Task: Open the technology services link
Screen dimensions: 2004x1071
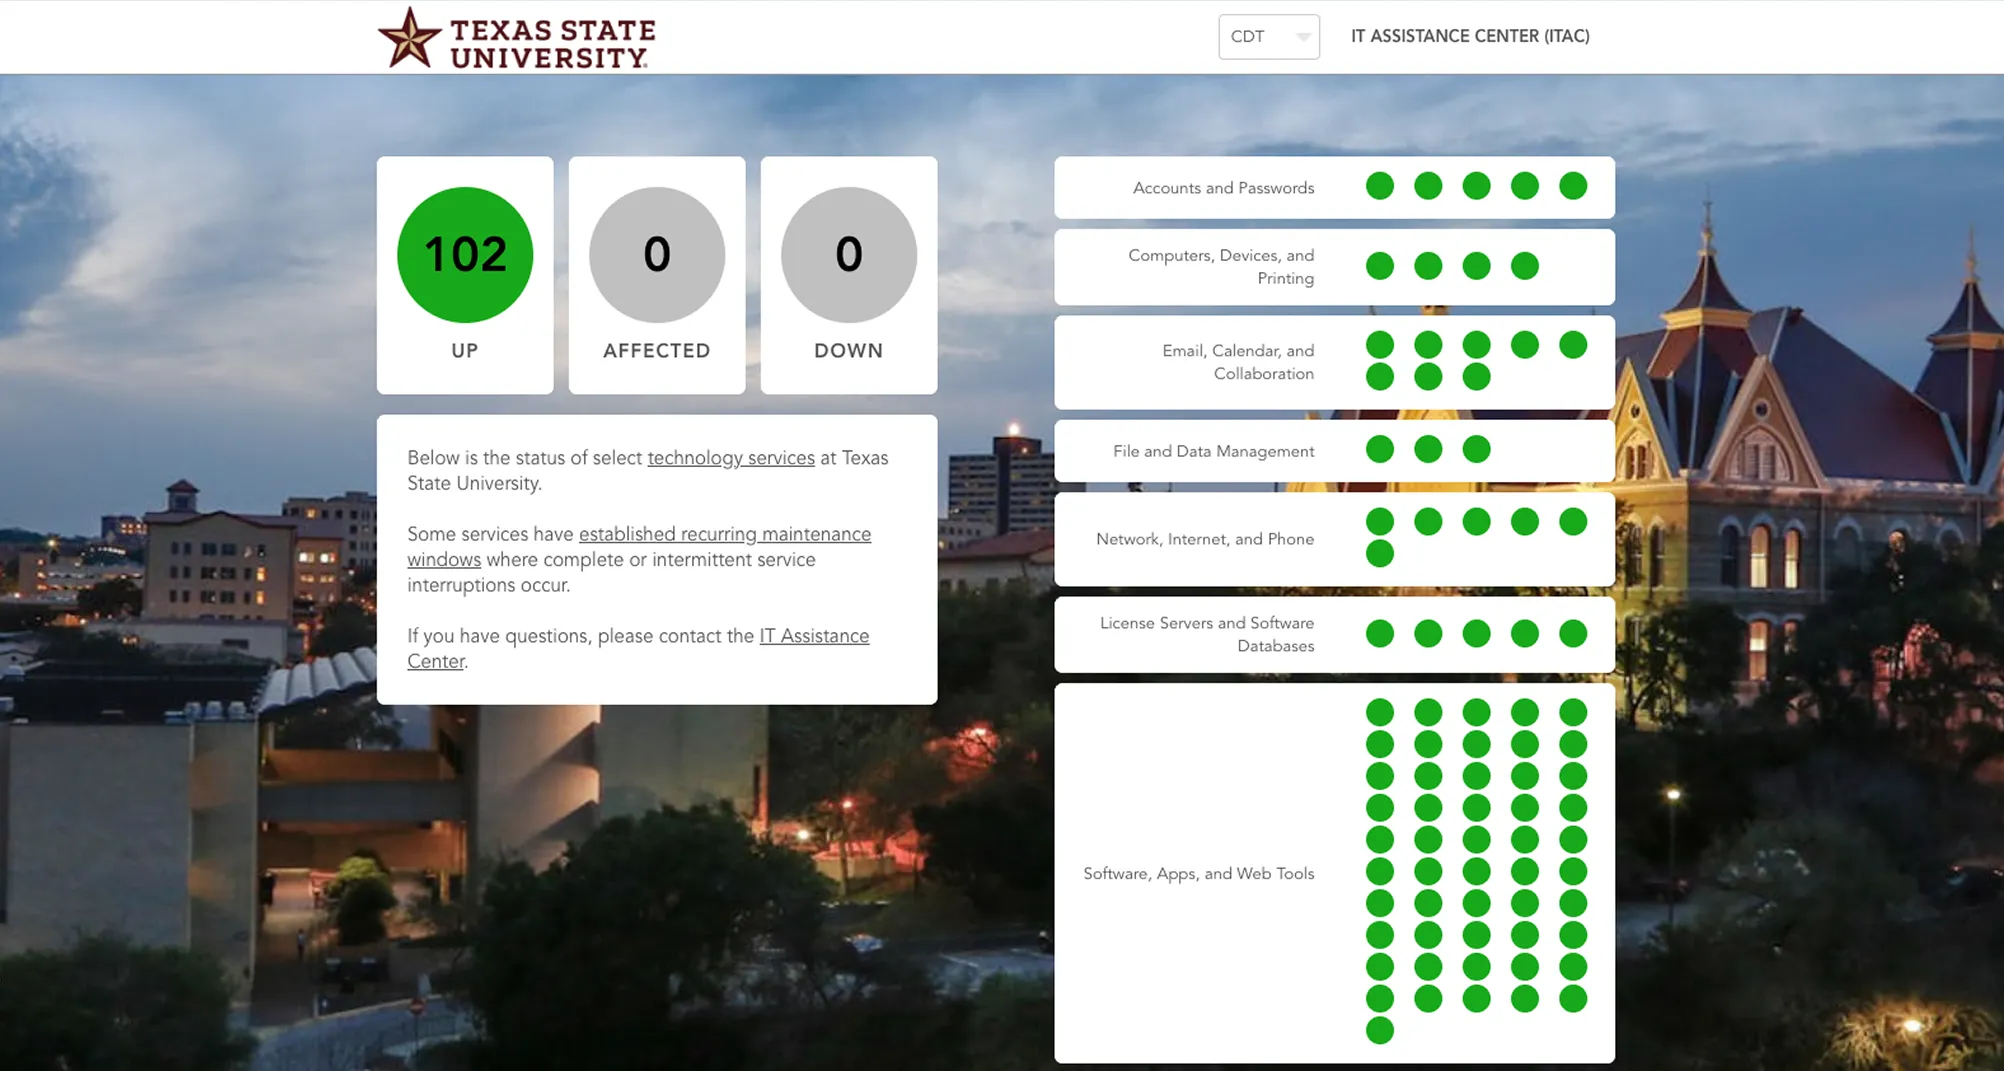Action: pos(731,458)
